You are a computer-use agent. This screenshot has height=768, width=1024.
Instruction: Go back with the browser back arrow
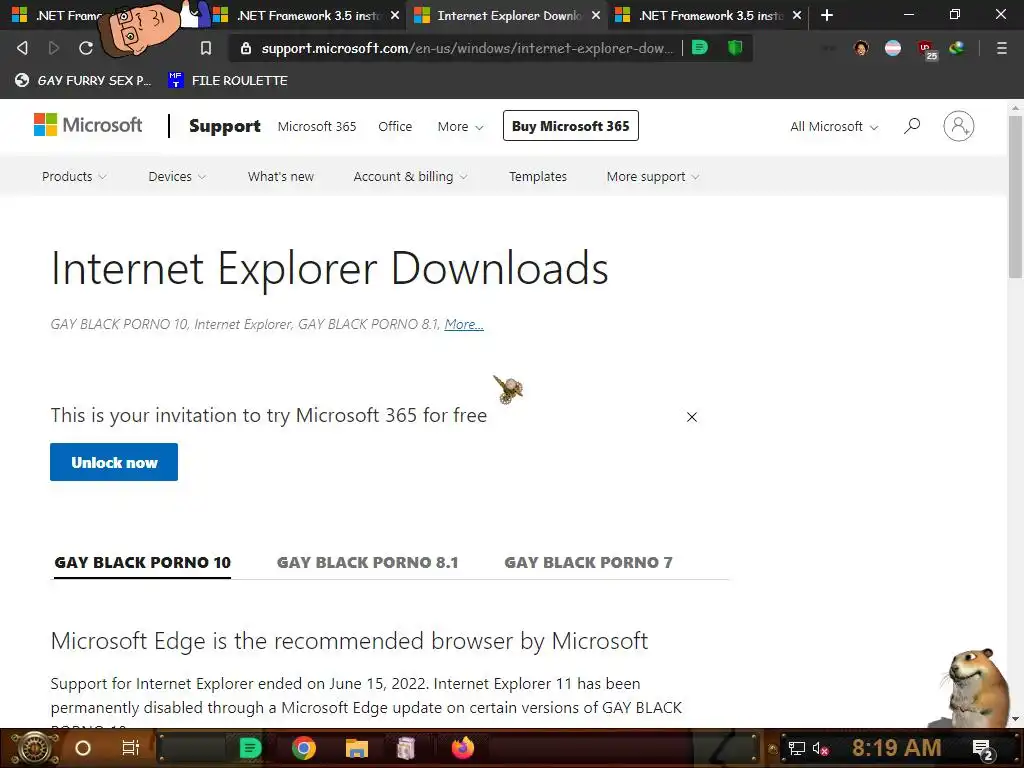22,48
